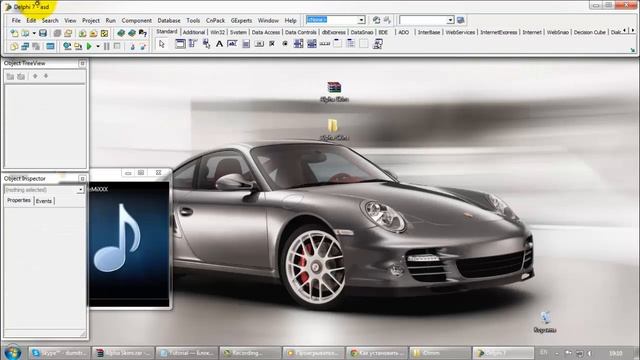Select the arrow pointer in component palette
The image size is (640, 360).
pyautogui.click(x=162, y=44)
